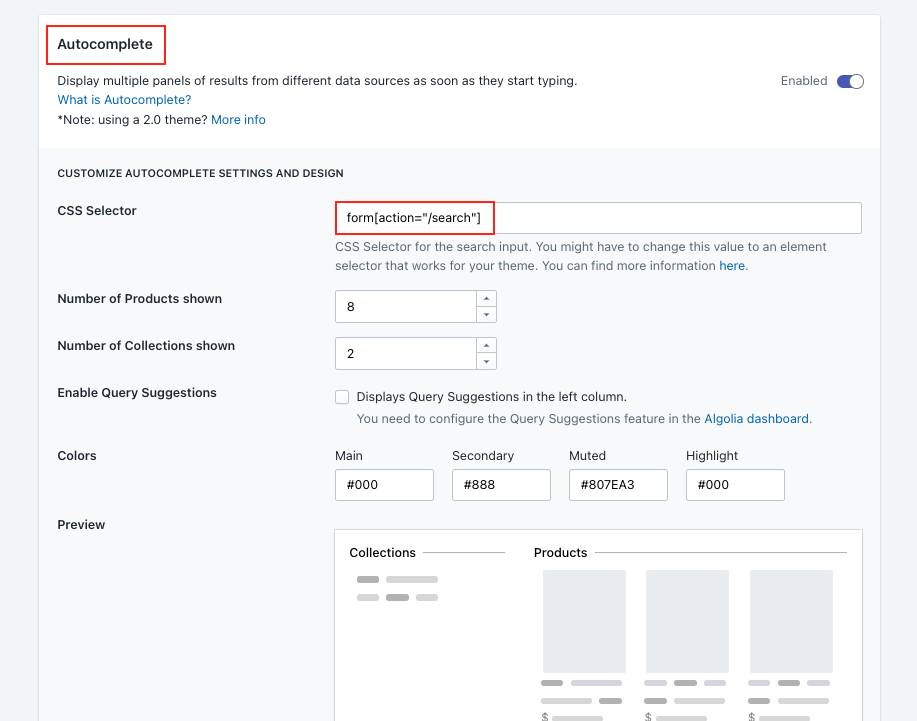
Task: Edit the Muted color field #807EA3
Action: (x=618, y=485)
